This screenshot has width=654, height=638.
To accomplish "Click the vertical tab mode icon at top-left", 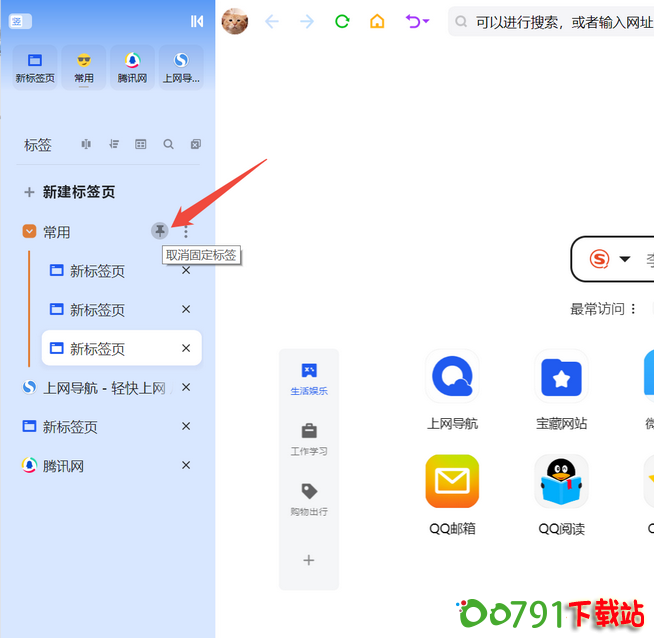I will [20, 21].
